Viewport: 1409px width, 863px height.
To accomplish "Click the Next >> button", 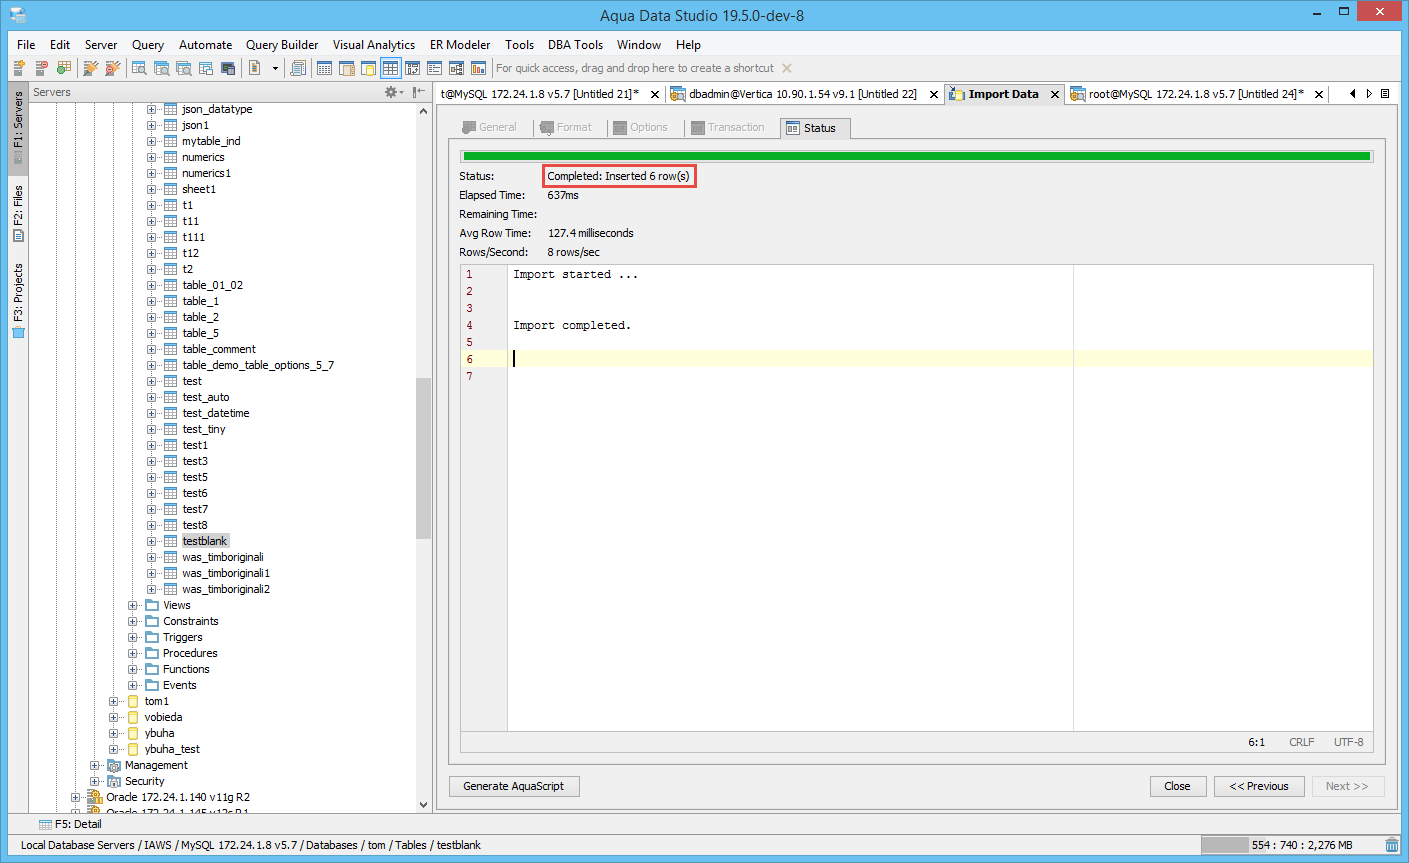I will click(x=1347, y=786).
